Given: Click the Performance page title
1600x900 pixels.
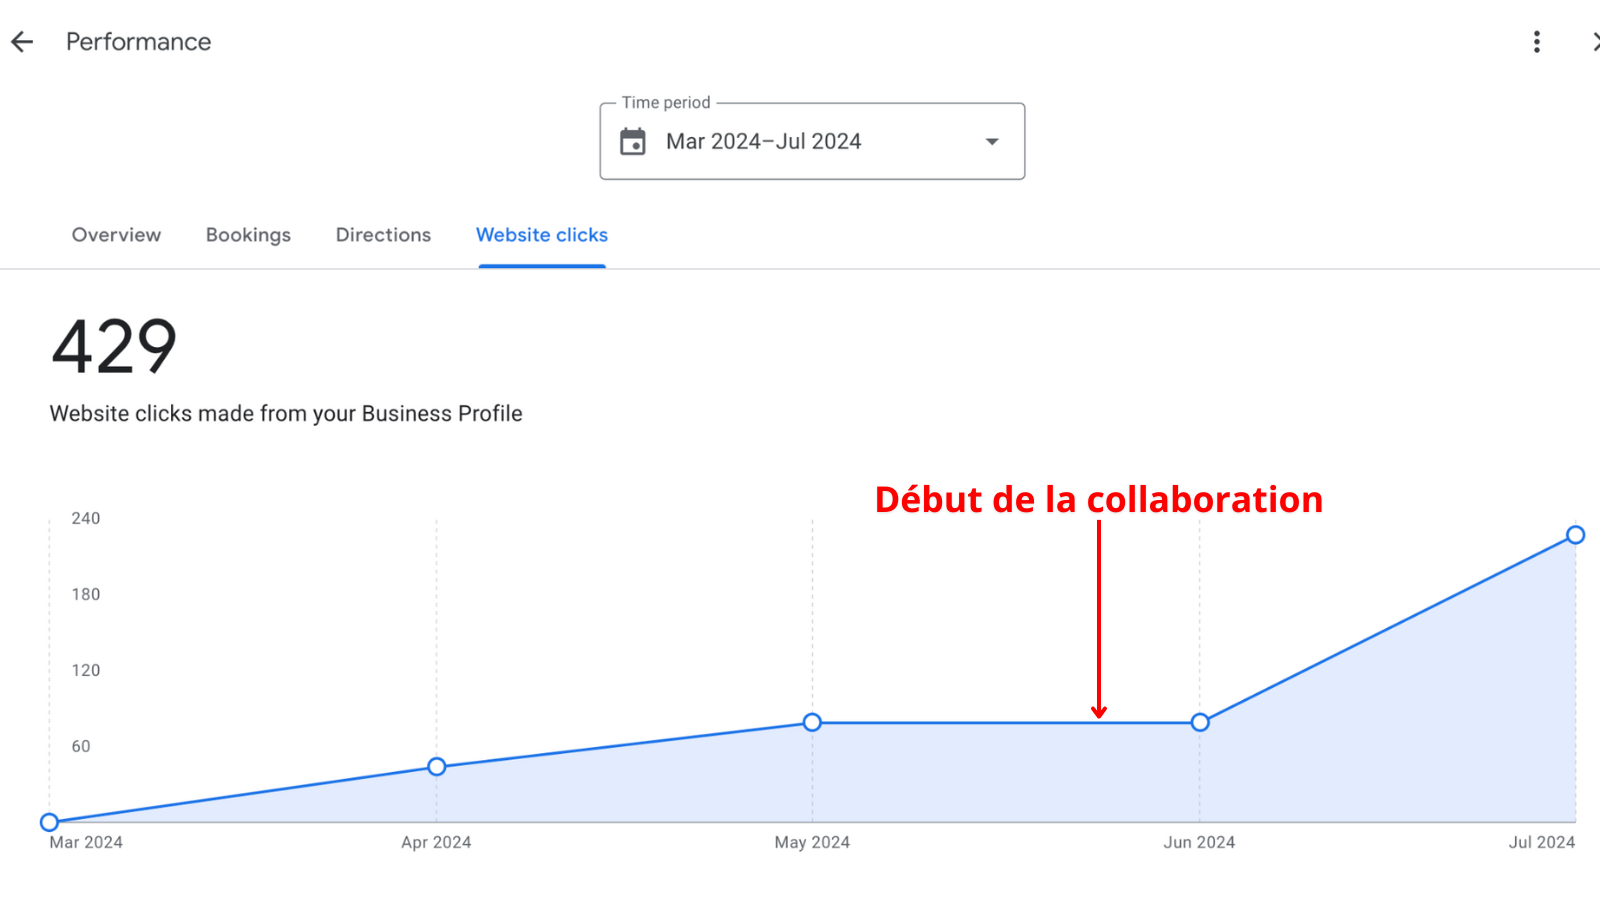Looking at the screenshot, I should [138, 42].
